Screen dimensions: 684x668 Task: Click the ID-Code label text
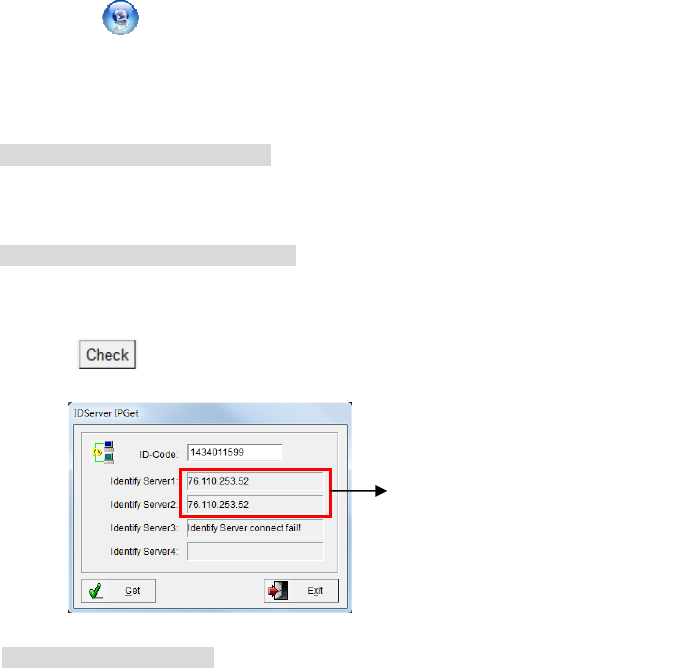159,455
